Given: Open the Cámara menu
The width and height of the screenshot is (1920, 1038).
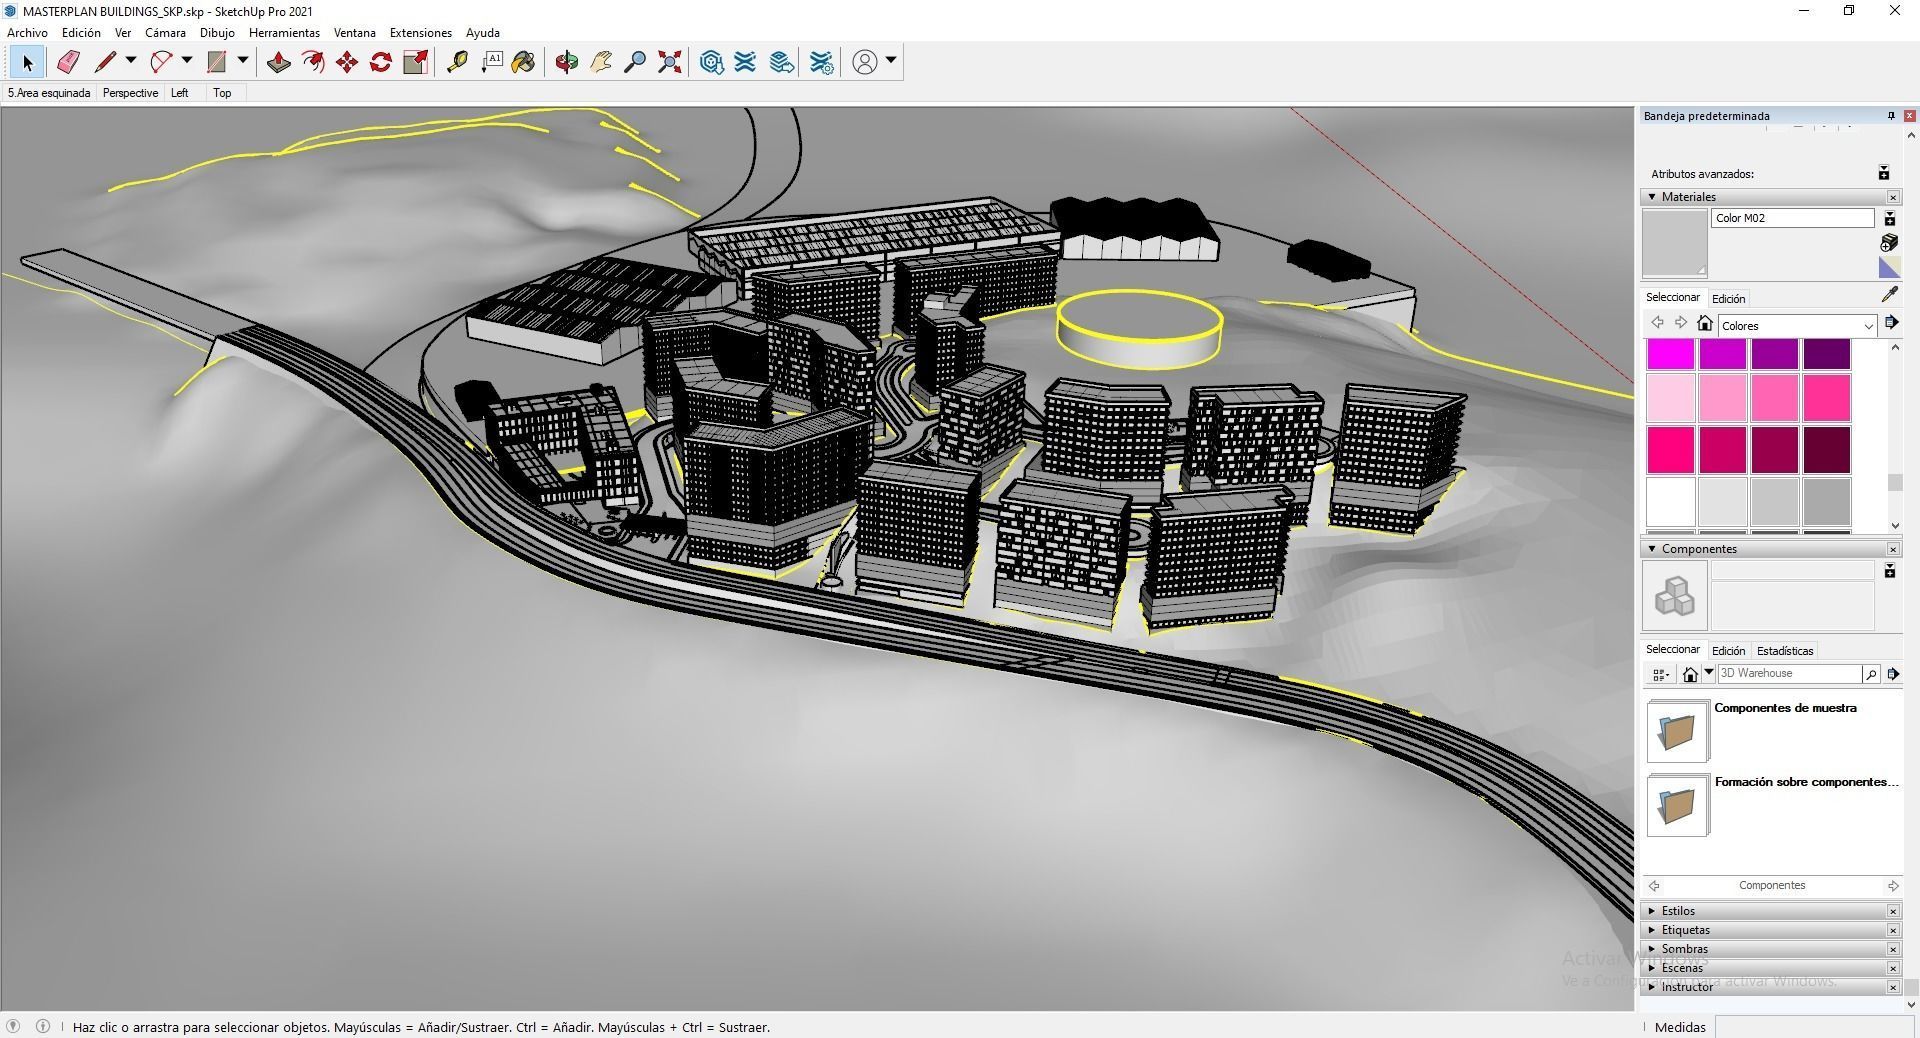Looking at the screenshot, I should (x=165, y=33).
